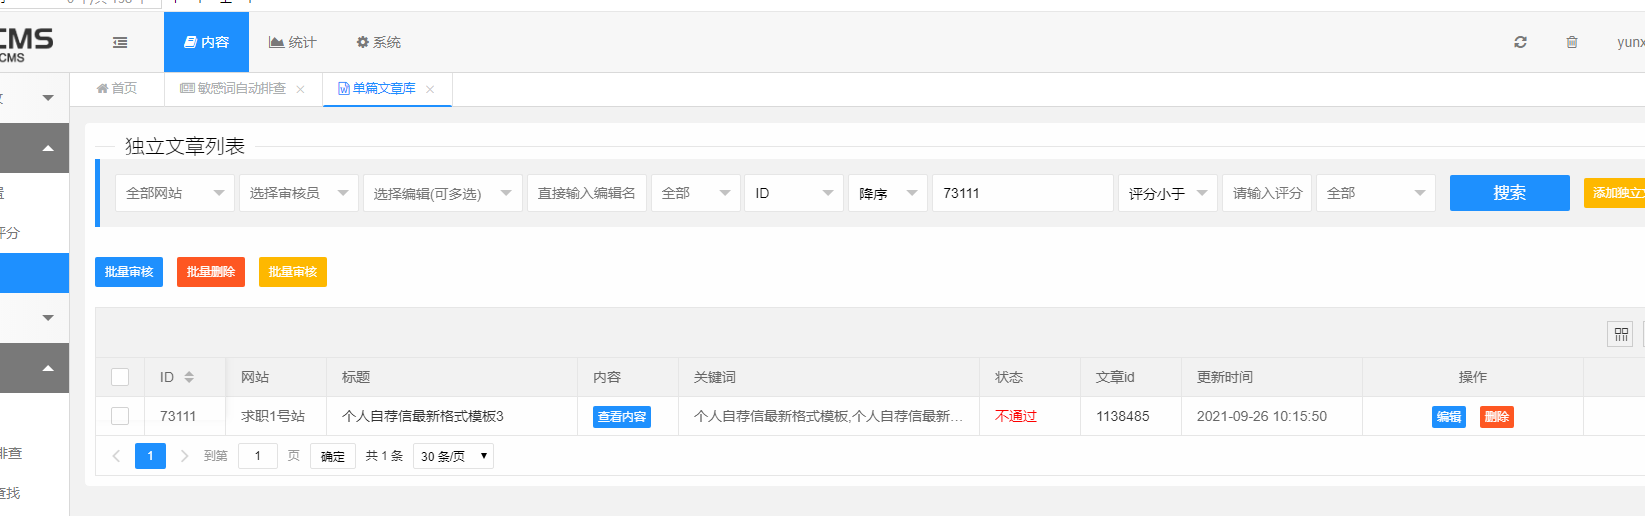The height and width of the screenshot is (516, 1645).
Task: Click page number 1 in pagination
Action: tap(150, 456)
